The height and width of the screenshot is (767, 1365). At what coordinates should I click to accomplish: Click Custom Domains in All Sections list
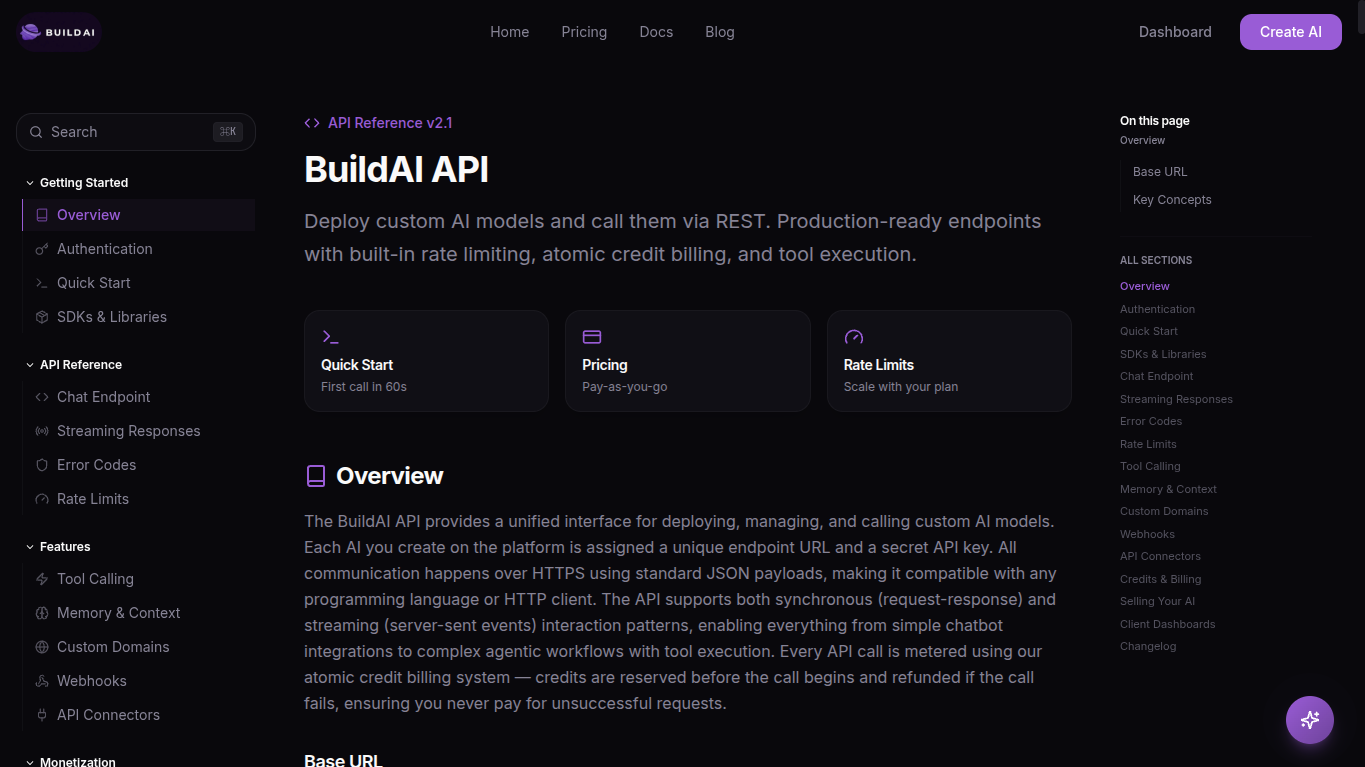pos(1164,511)
